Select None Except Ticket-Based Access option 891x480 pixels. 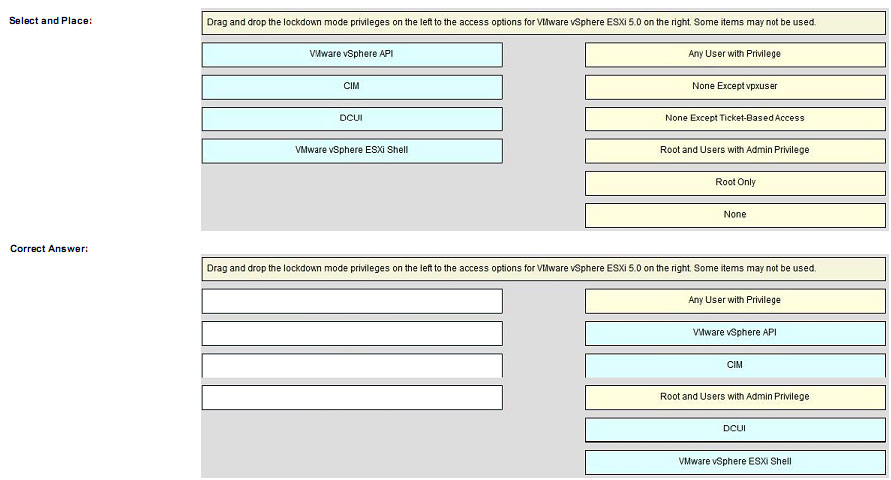[735, 119]
